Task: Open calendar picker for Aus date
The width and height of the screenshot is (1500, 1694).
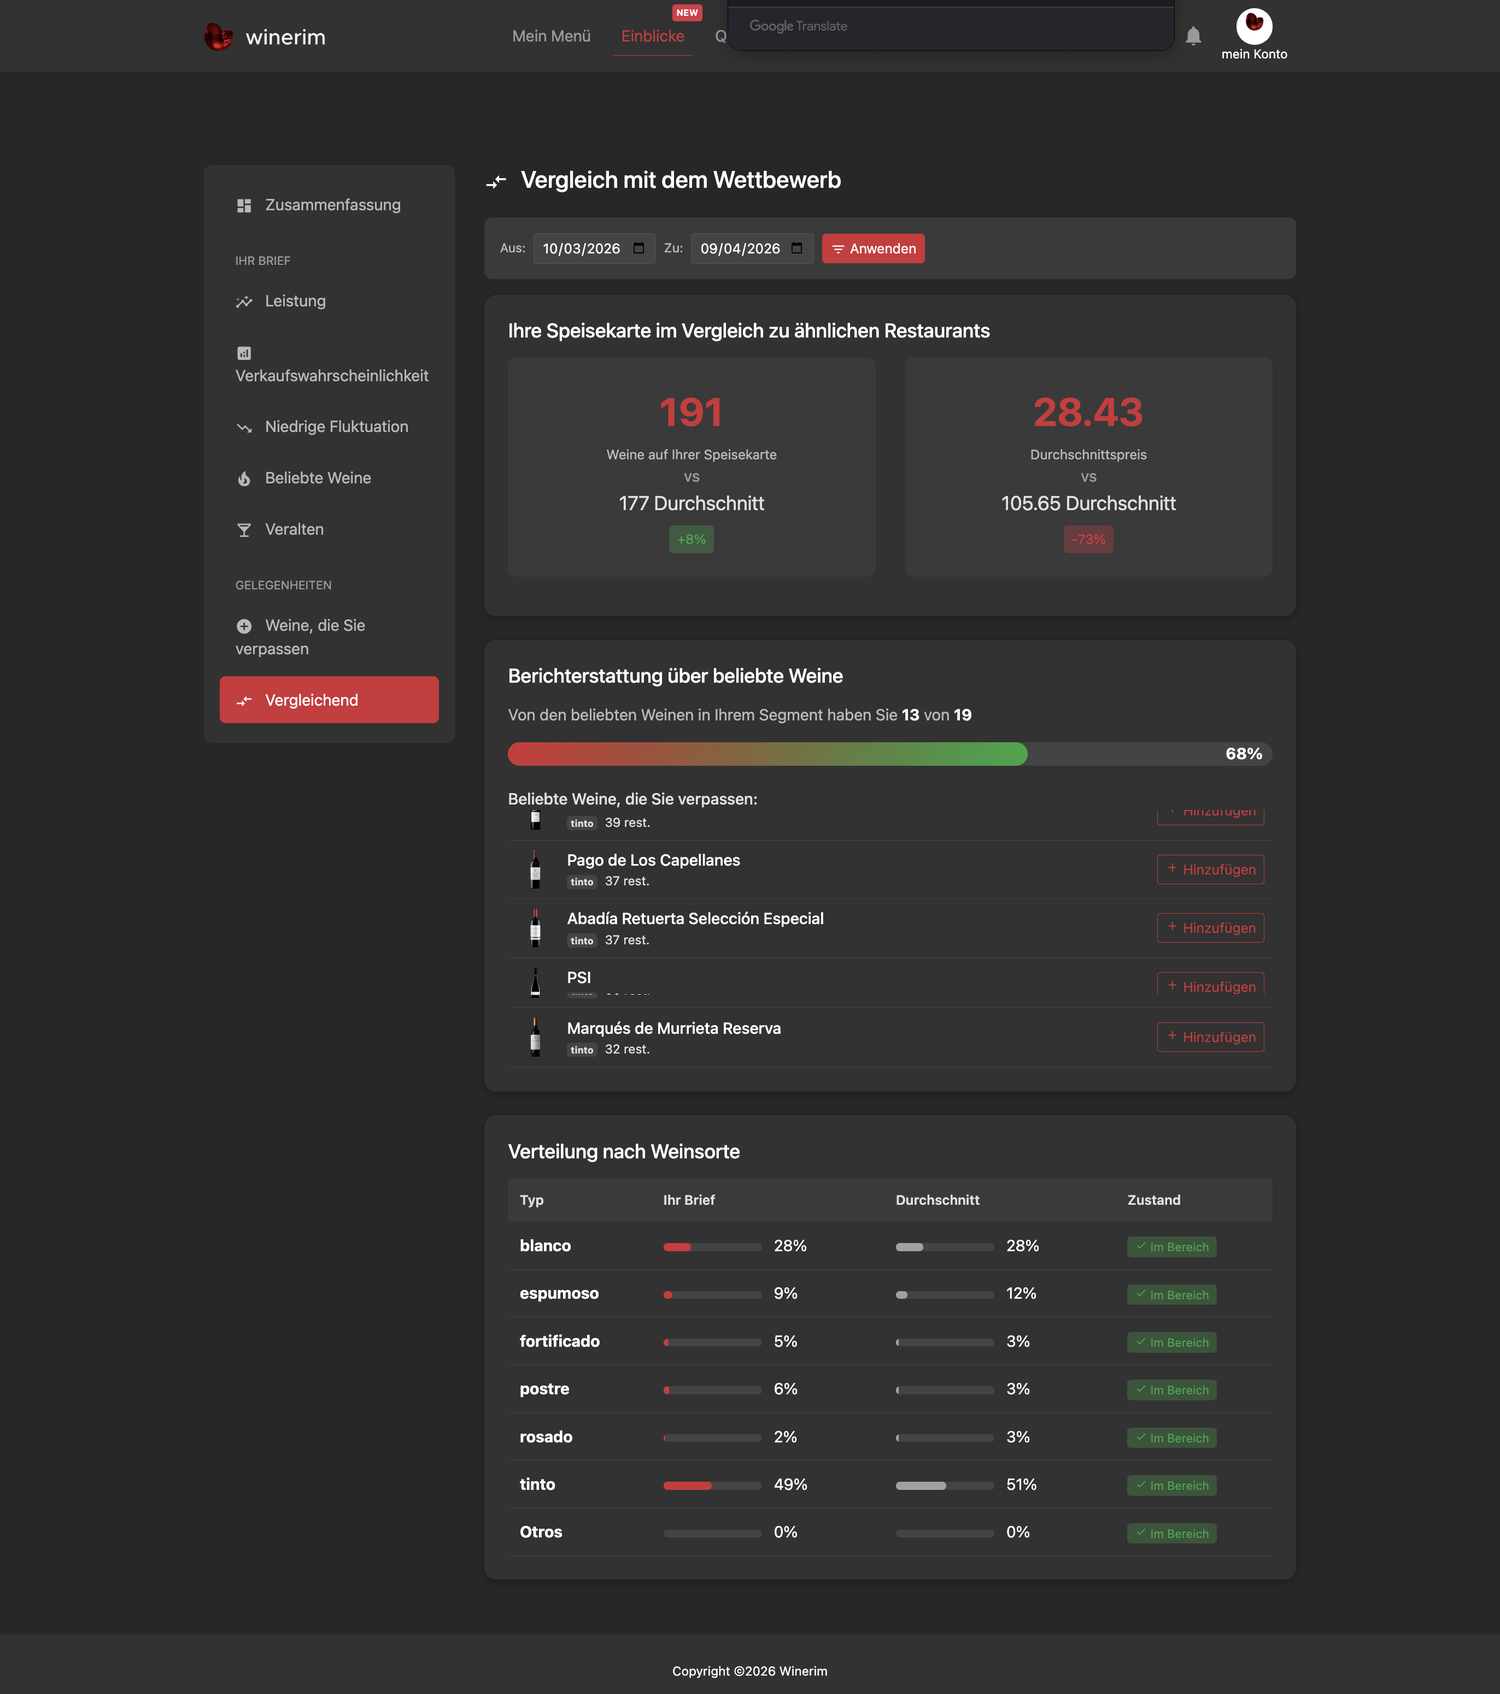Action: (x=639, y=248)
